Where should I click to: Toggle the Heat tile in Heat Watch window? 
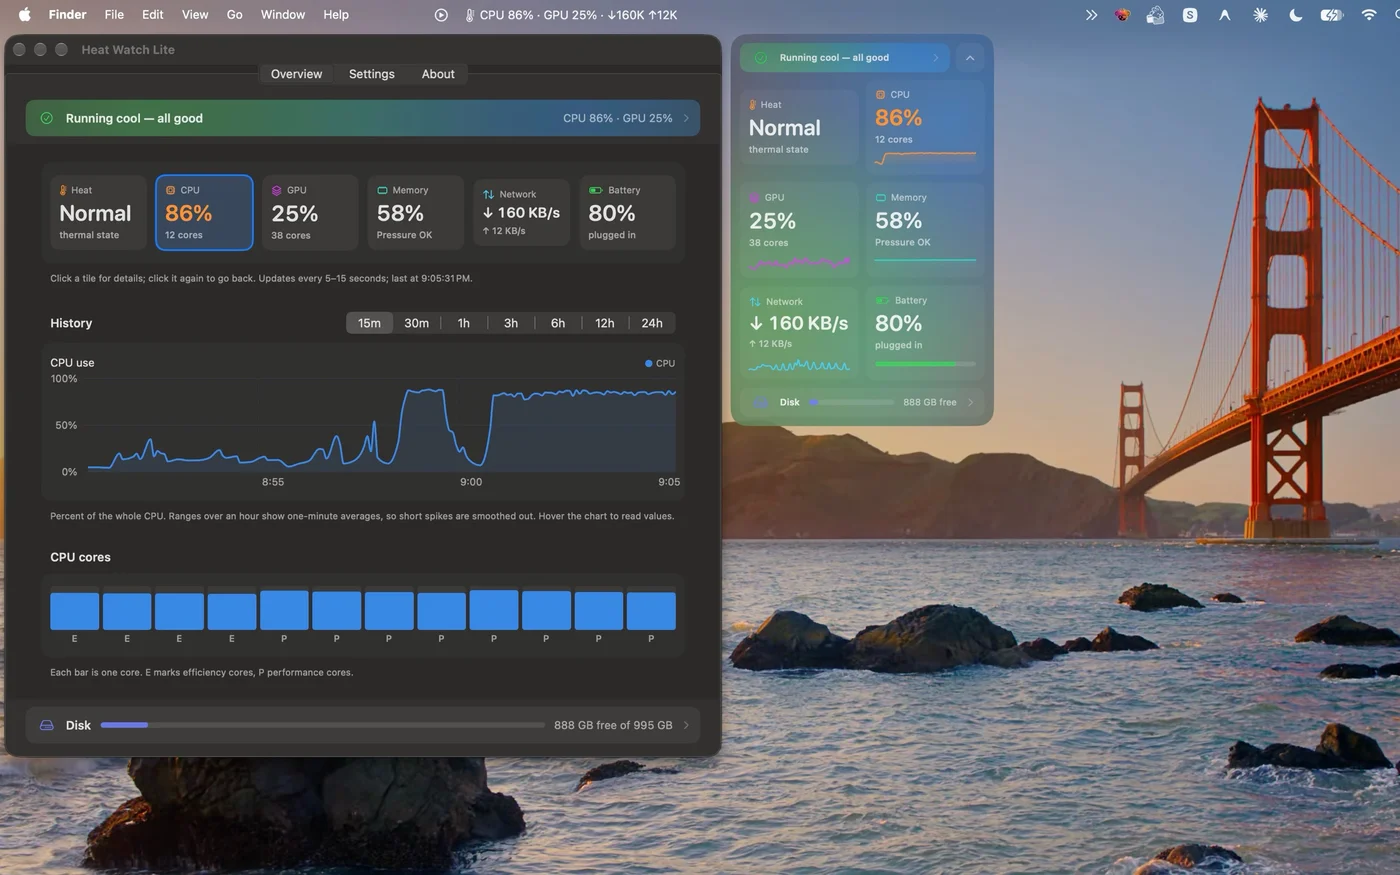[98, 212]
